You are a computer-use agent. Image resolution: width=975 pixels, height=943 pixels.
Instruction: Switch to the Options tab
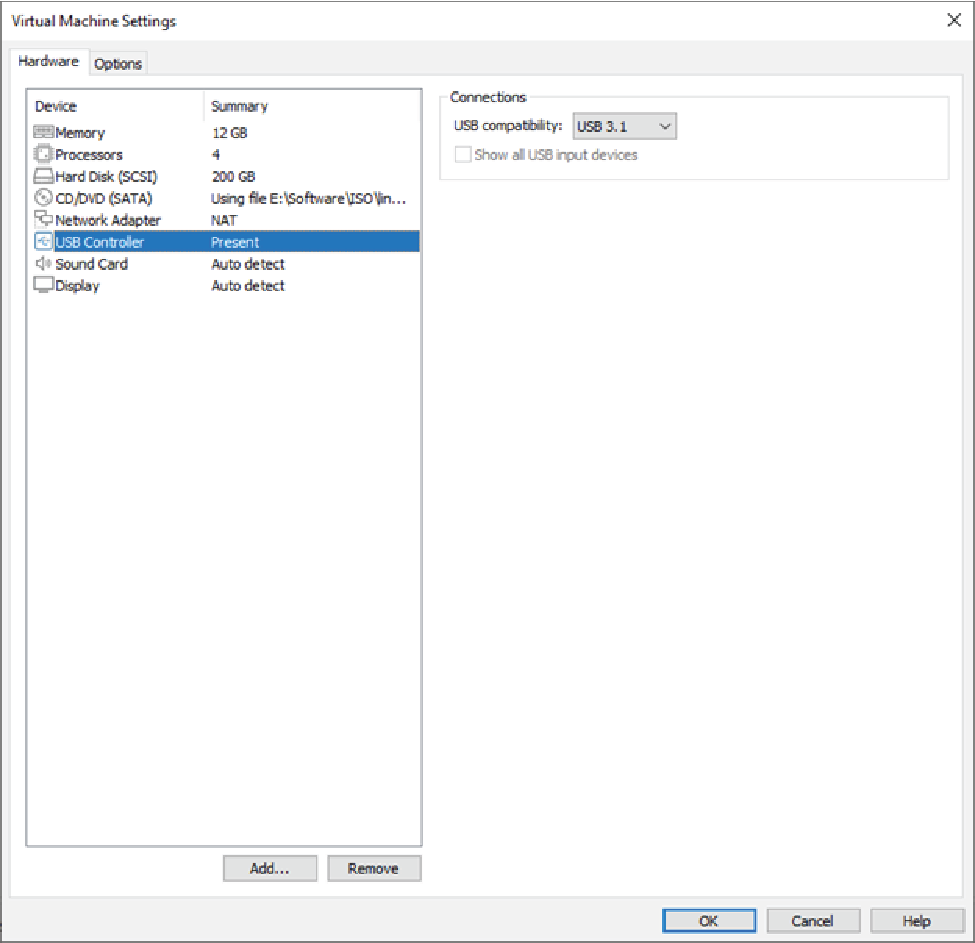tap(118, 64)
